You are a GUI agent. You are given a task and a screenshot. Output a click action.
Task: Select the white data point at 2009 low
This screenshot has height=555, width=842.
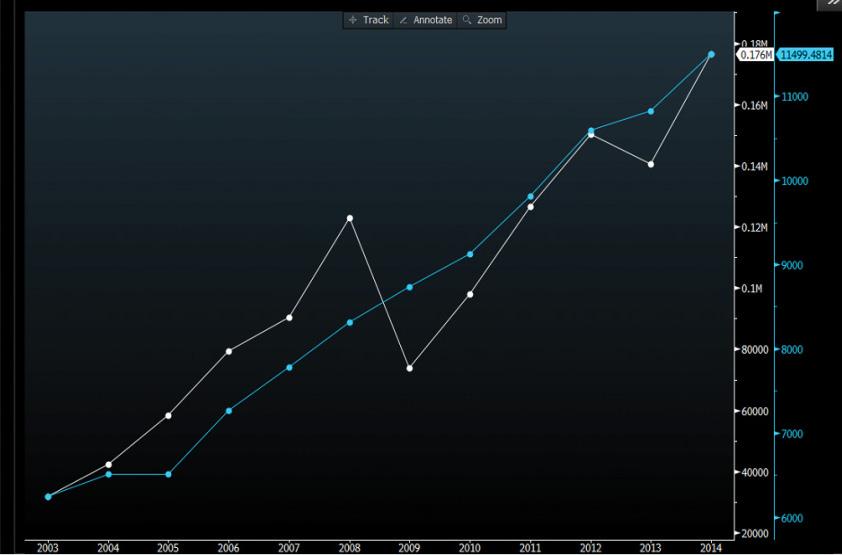point(409,368)
